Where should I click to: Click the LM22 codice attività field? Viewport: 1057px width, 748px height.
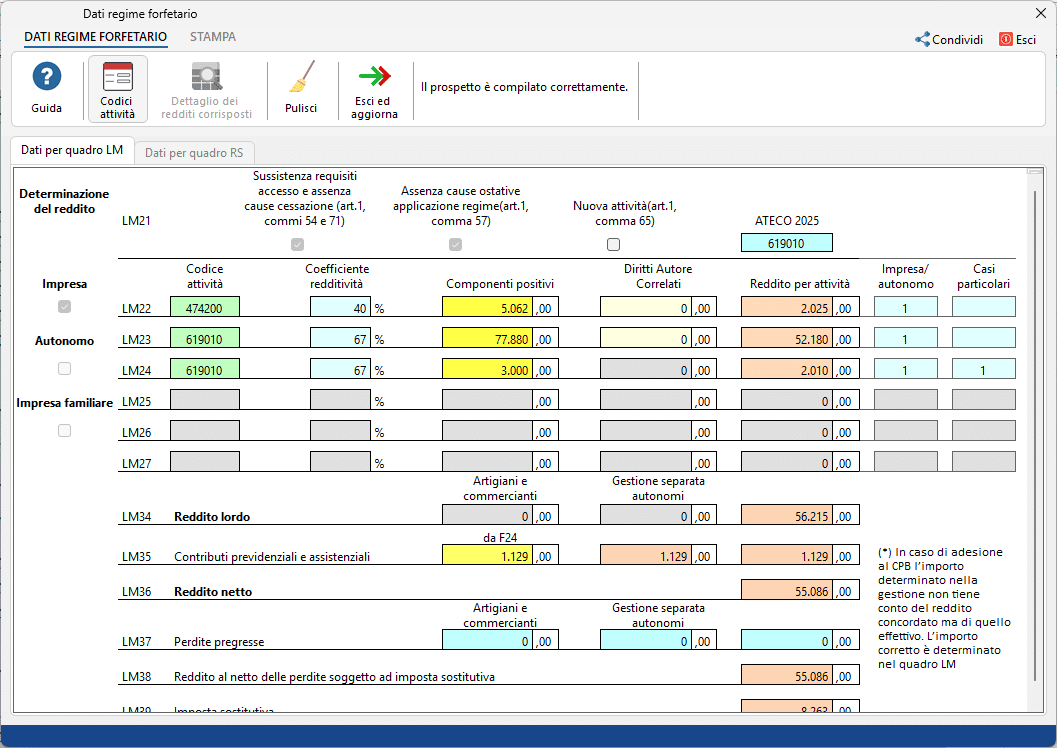(207, 307)
